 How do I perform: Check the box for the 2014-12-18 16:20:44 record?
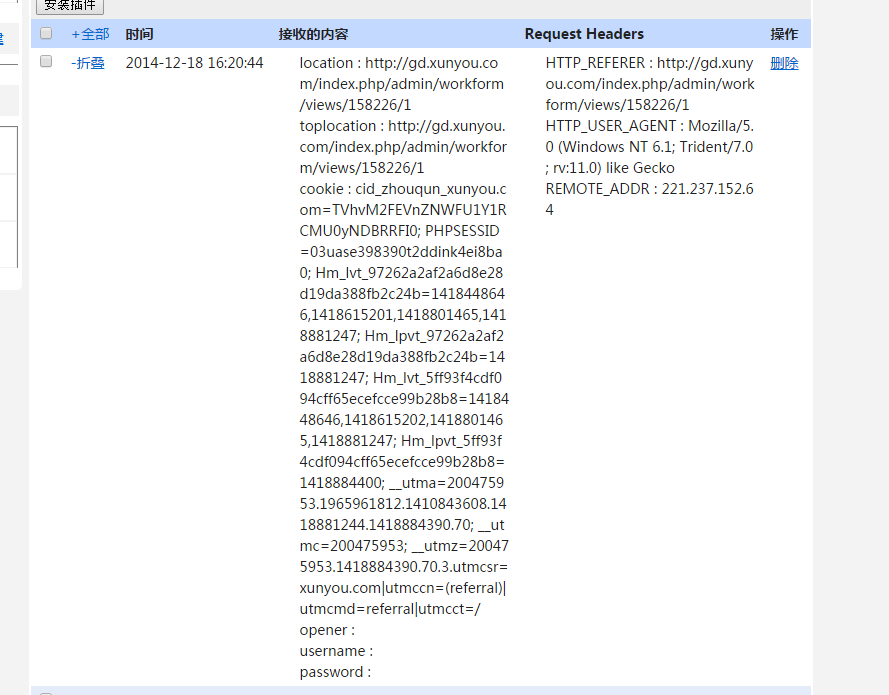pyautogui.click(x=46, y=61)
